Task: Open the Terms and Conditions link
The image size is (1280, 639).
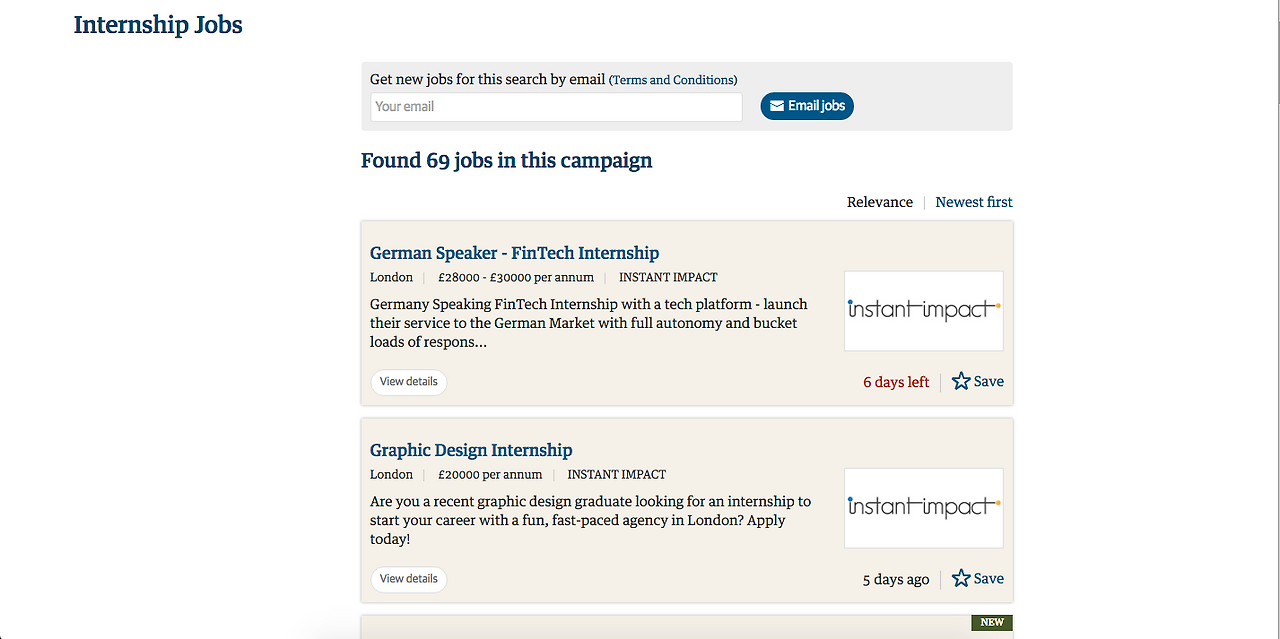Action: [673, 80]
